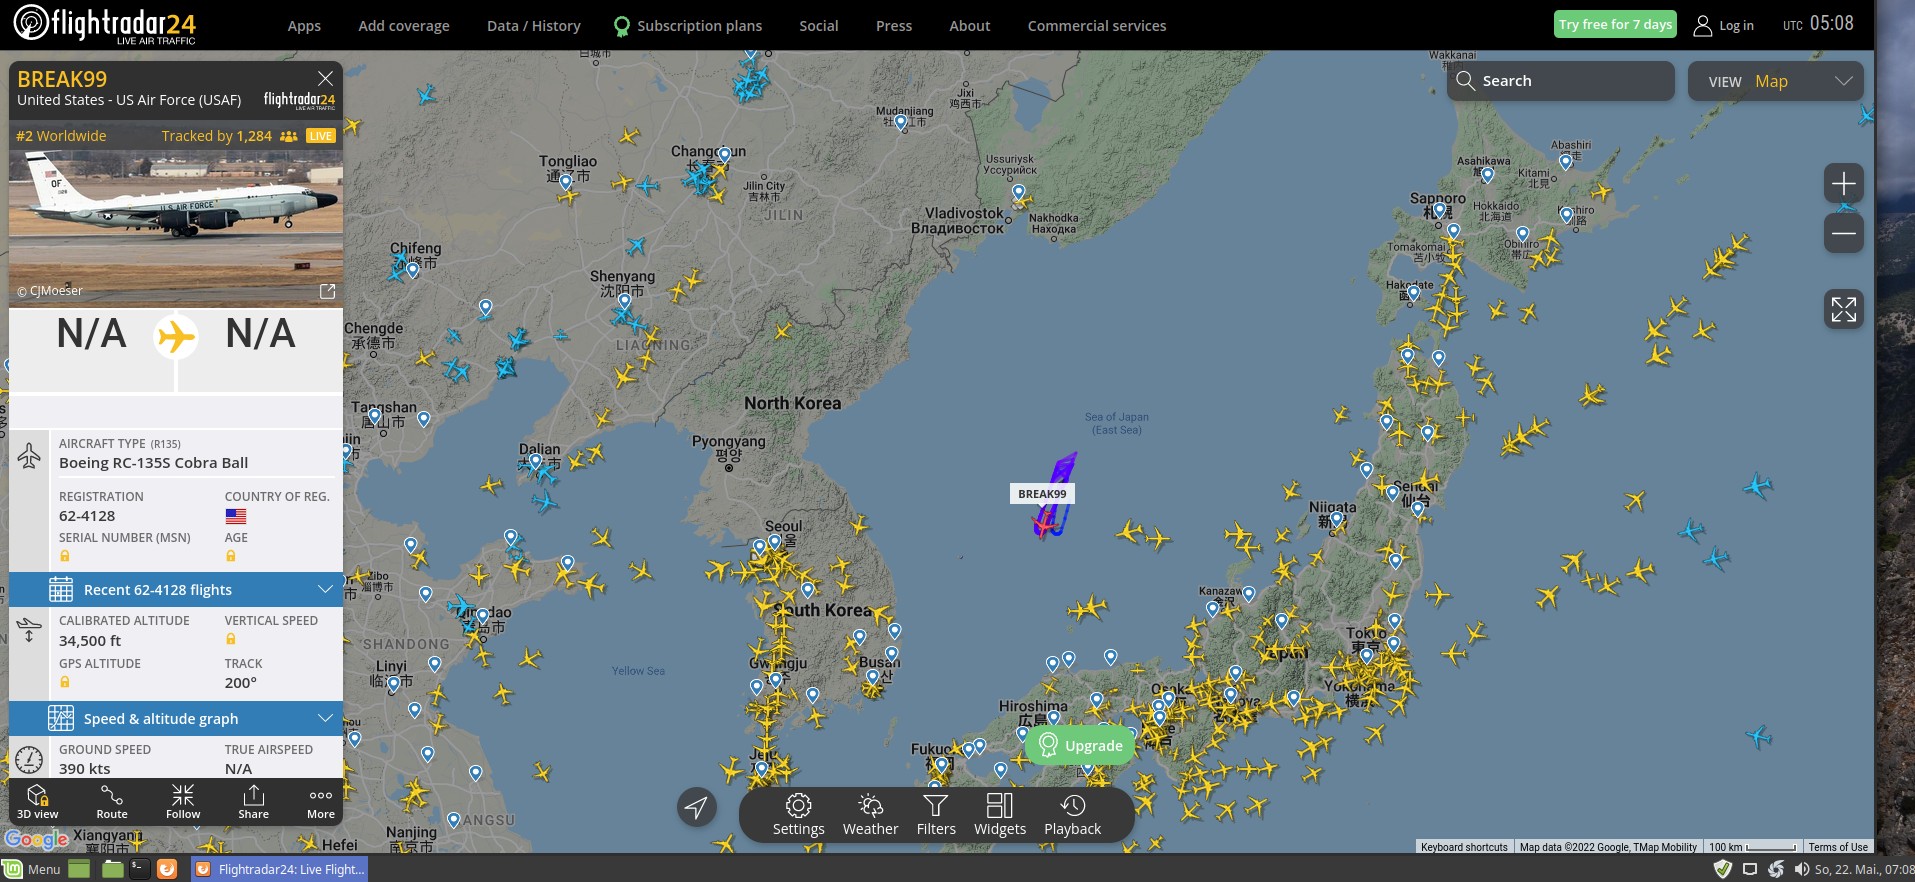Screen dimensions: 1915x882
Task: Click the Tracked by 1,284 LIVE indicator
Action: pos(248,136)
